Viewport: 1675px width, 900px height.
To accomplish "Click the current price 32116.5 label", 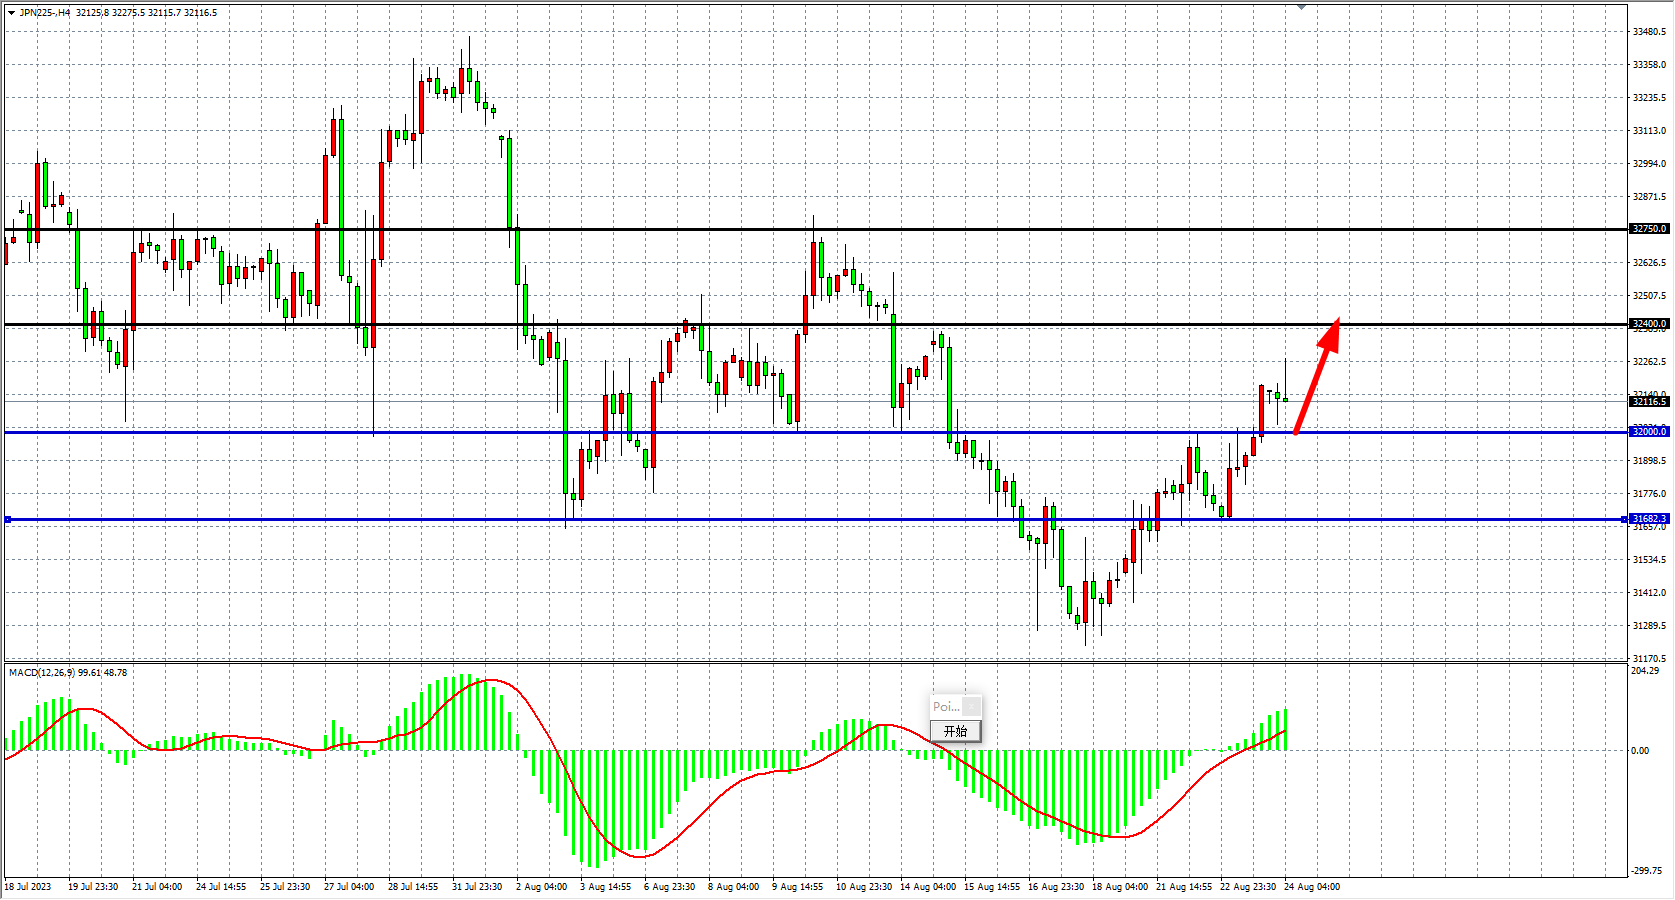I will point(1649,402).
